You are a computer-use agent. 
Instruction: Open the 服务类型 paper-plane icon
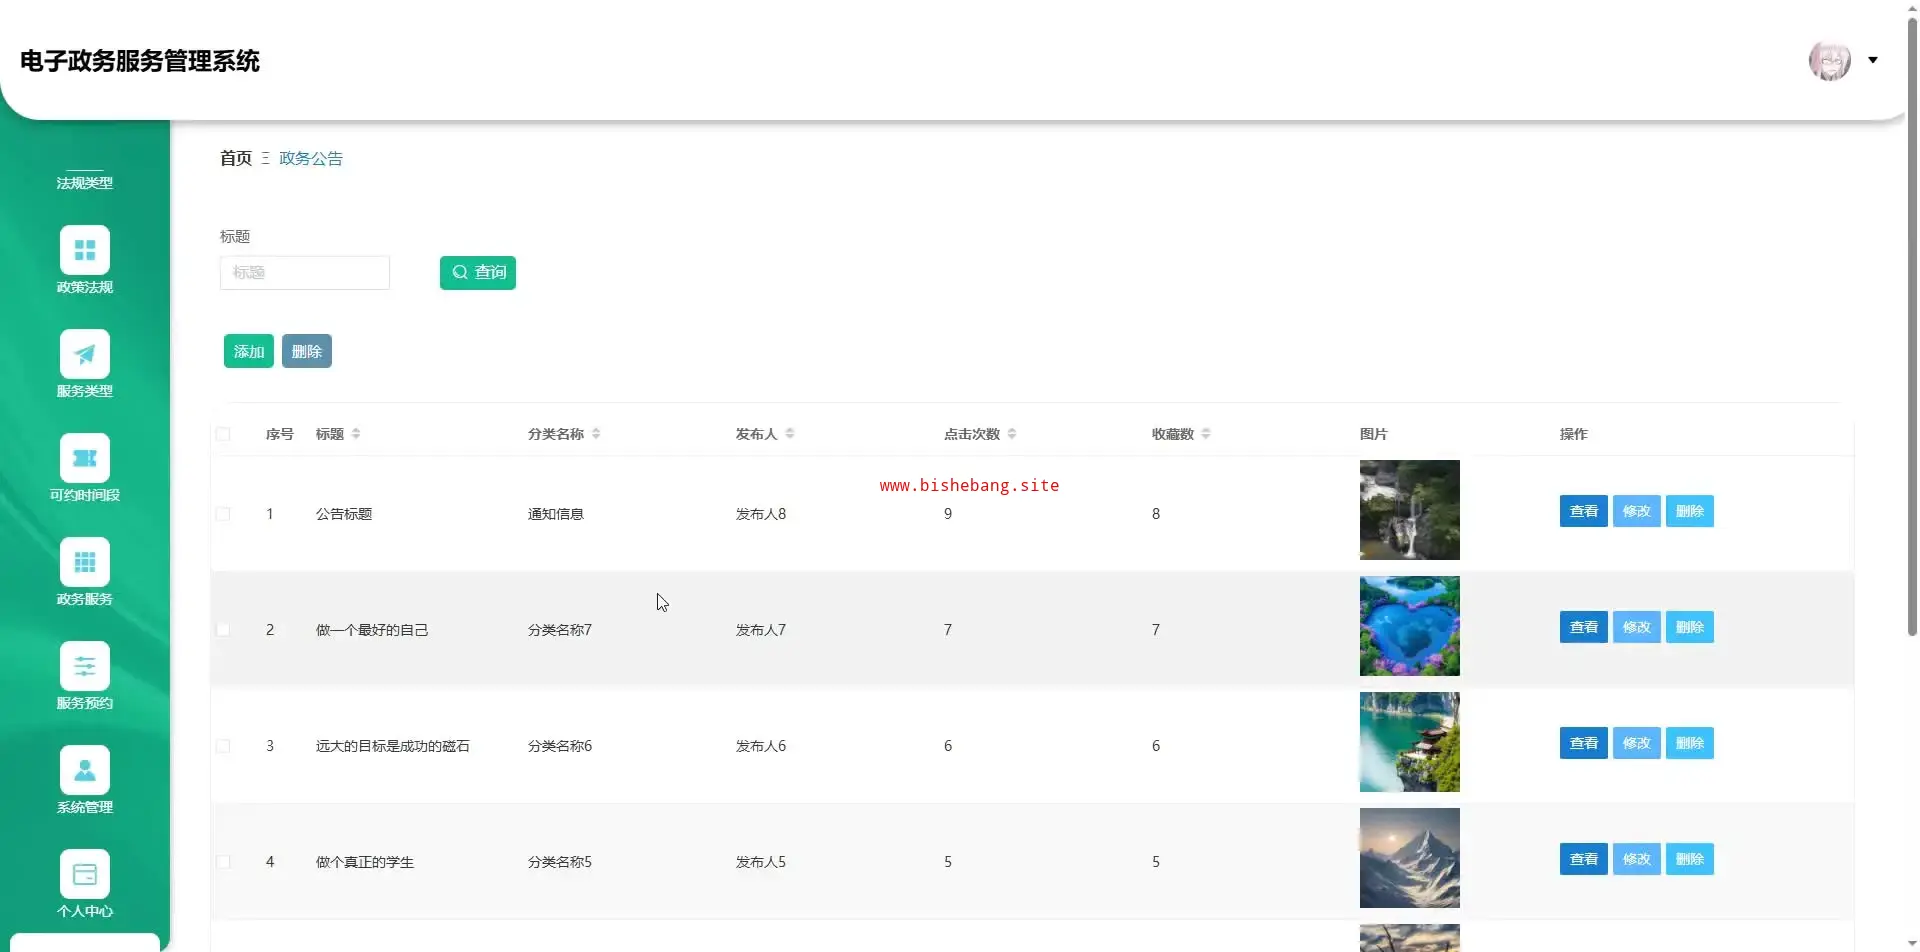click(x=85, y=354)
